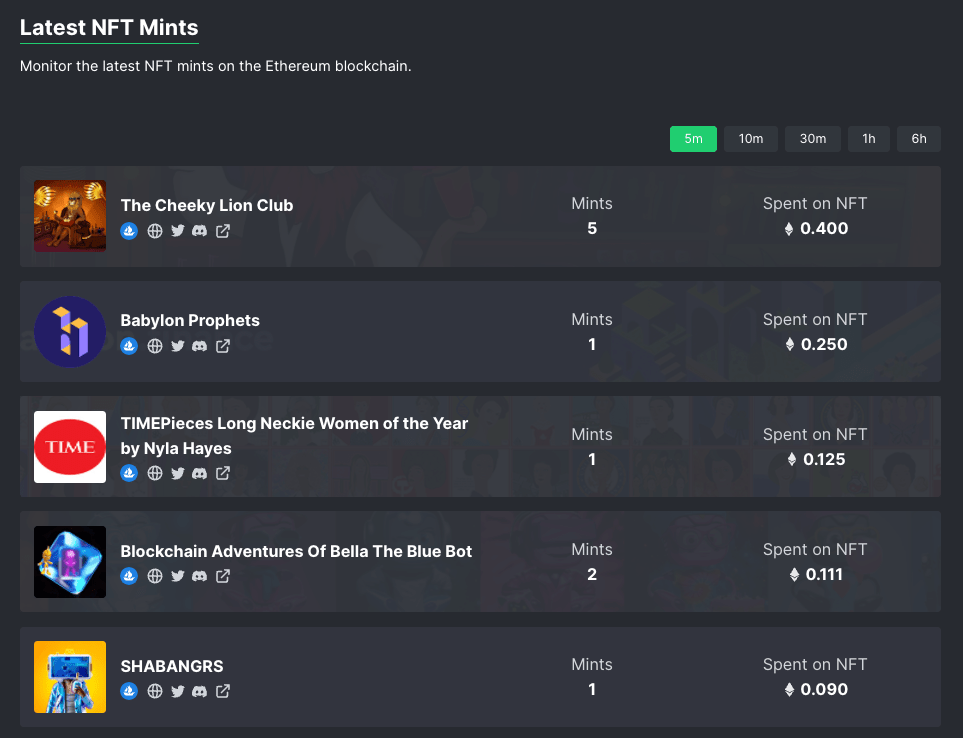The width and height of the screenshot is (963, 738).
Task: Click the SHABANGRS collection name
Action: [171, 666]
